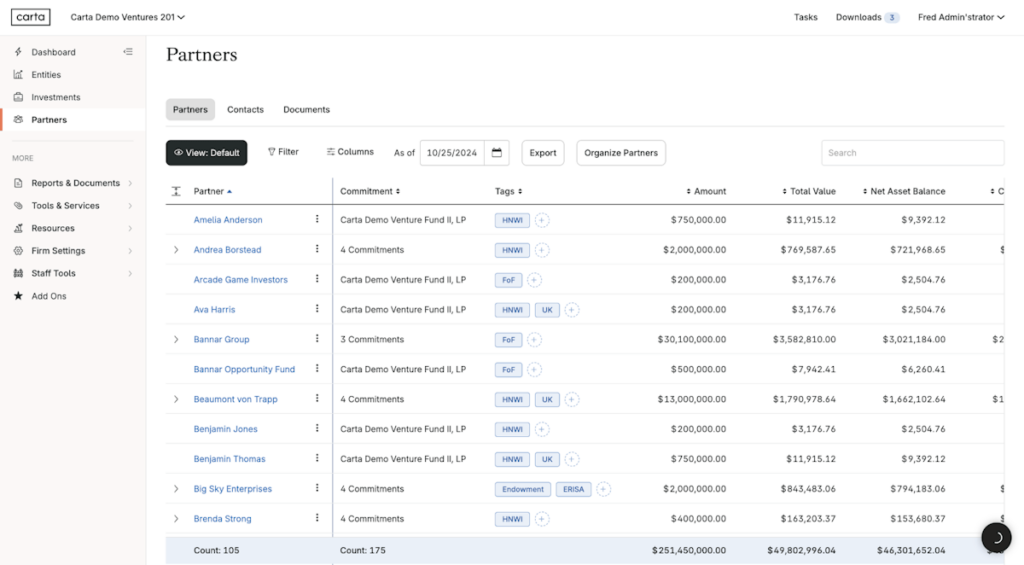1024x565 pixels.
Task: Open Investments in the sidebar
Action: (x=56, y=97)
